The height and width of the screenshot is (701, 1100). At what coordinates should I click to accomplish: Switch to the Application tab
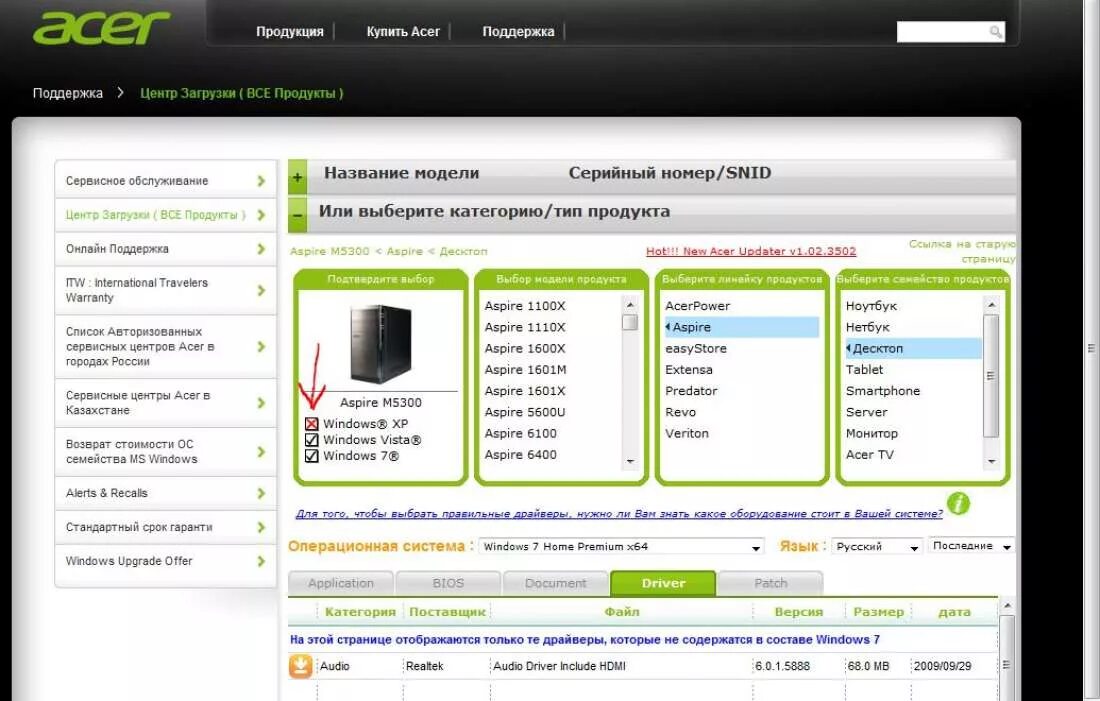(x=341, y=583)
